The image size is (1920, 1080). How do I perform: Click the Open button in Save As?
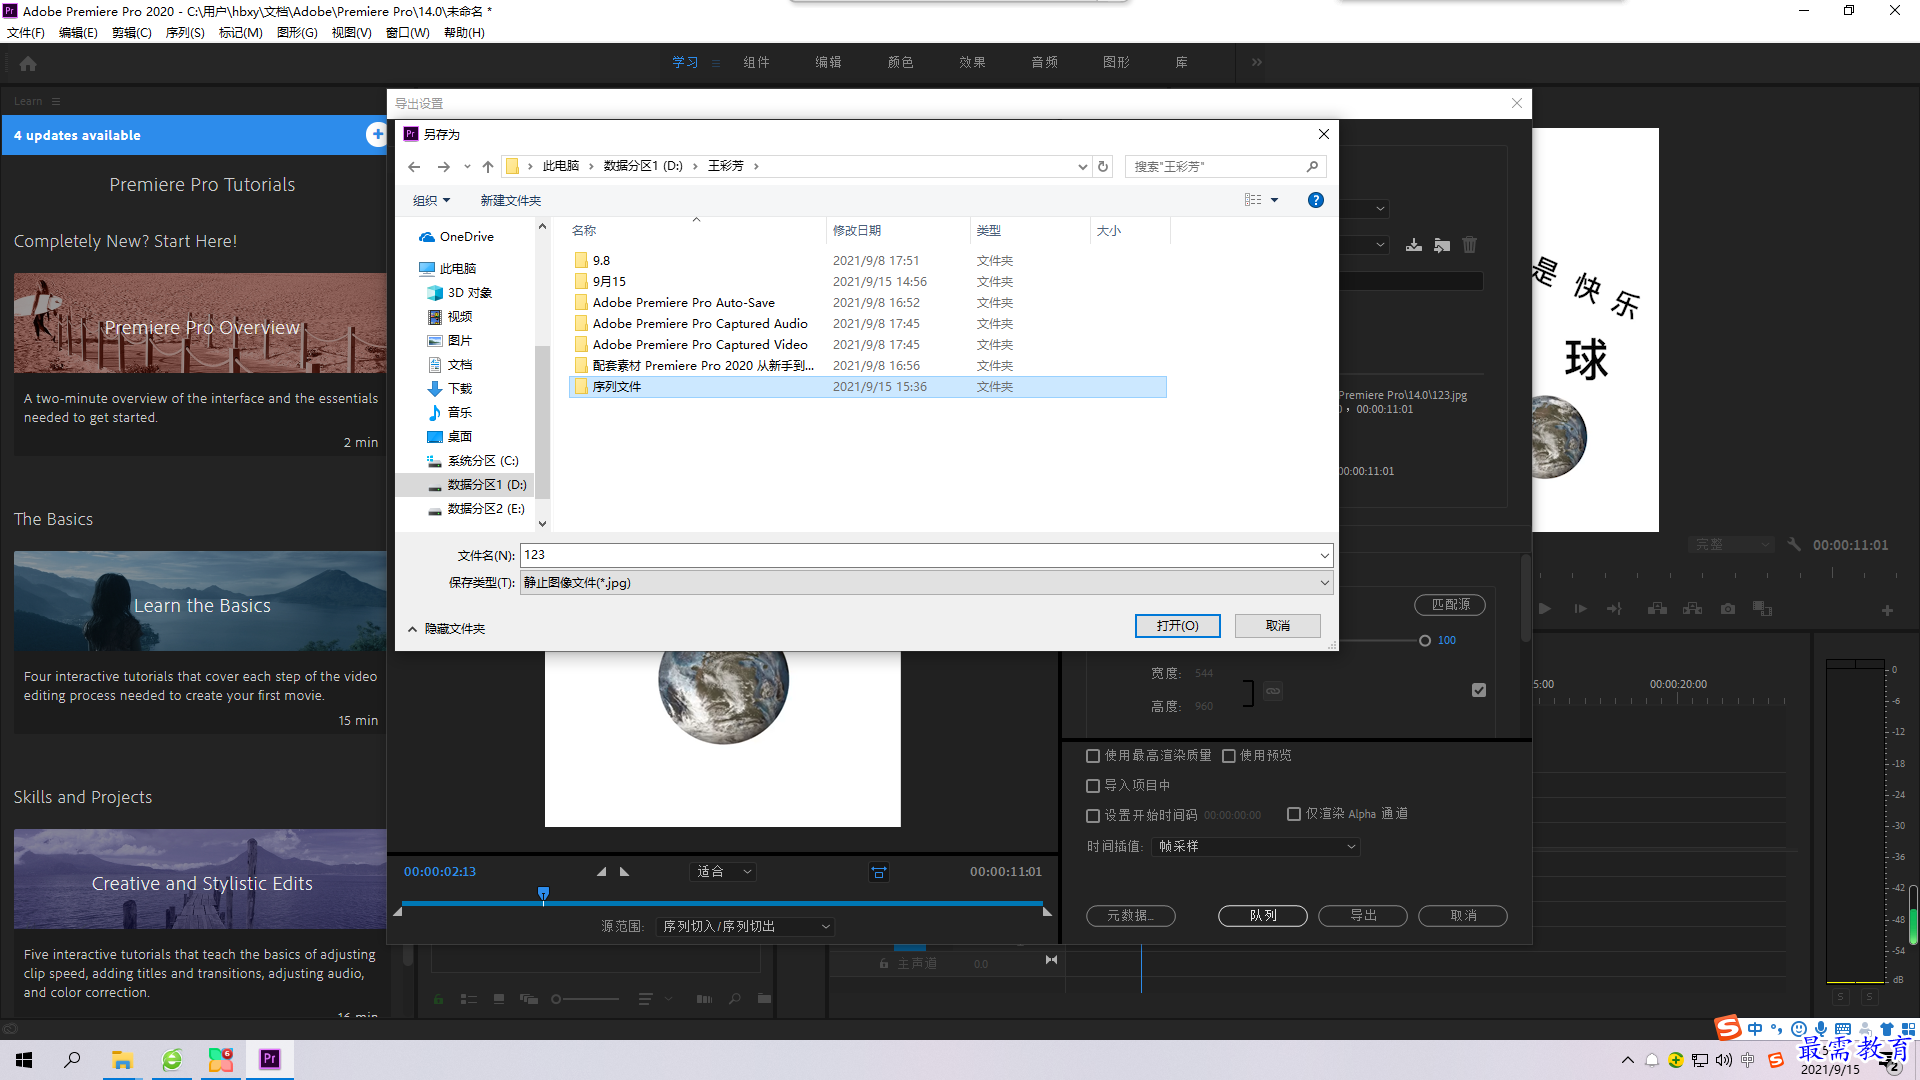pos(1177,626)
